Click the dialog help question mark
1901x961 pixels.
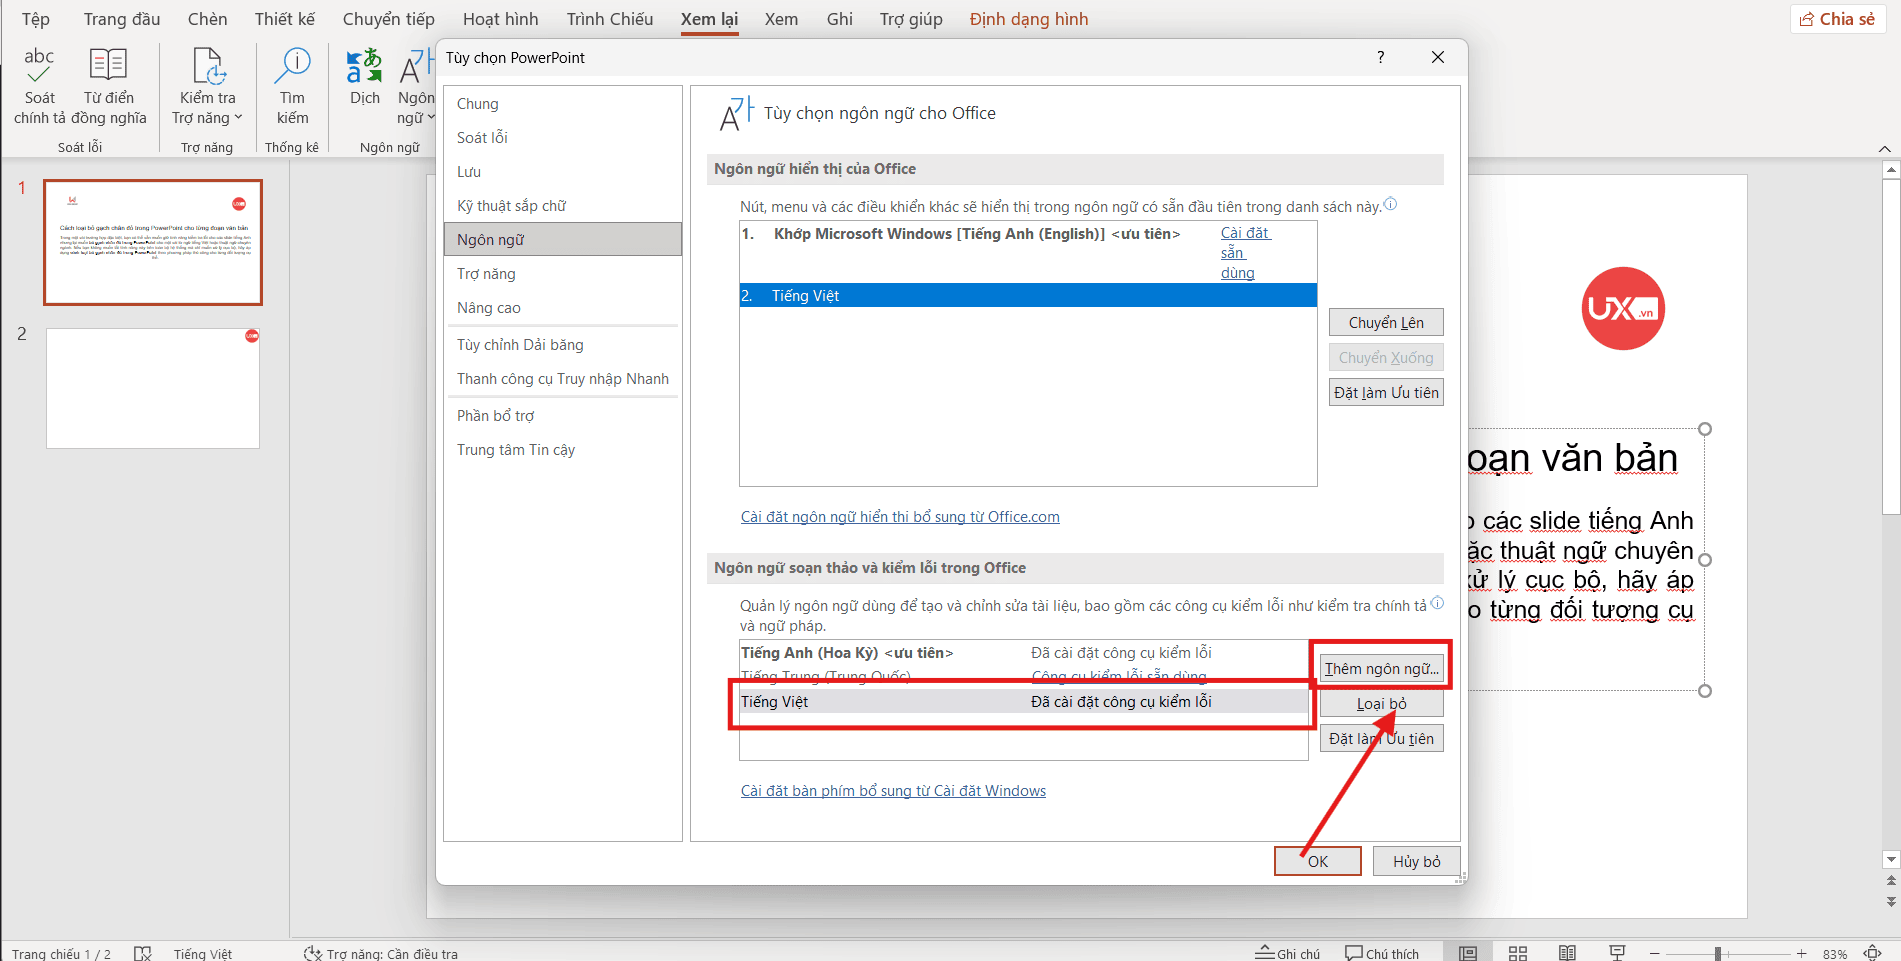pos(1380,57)
